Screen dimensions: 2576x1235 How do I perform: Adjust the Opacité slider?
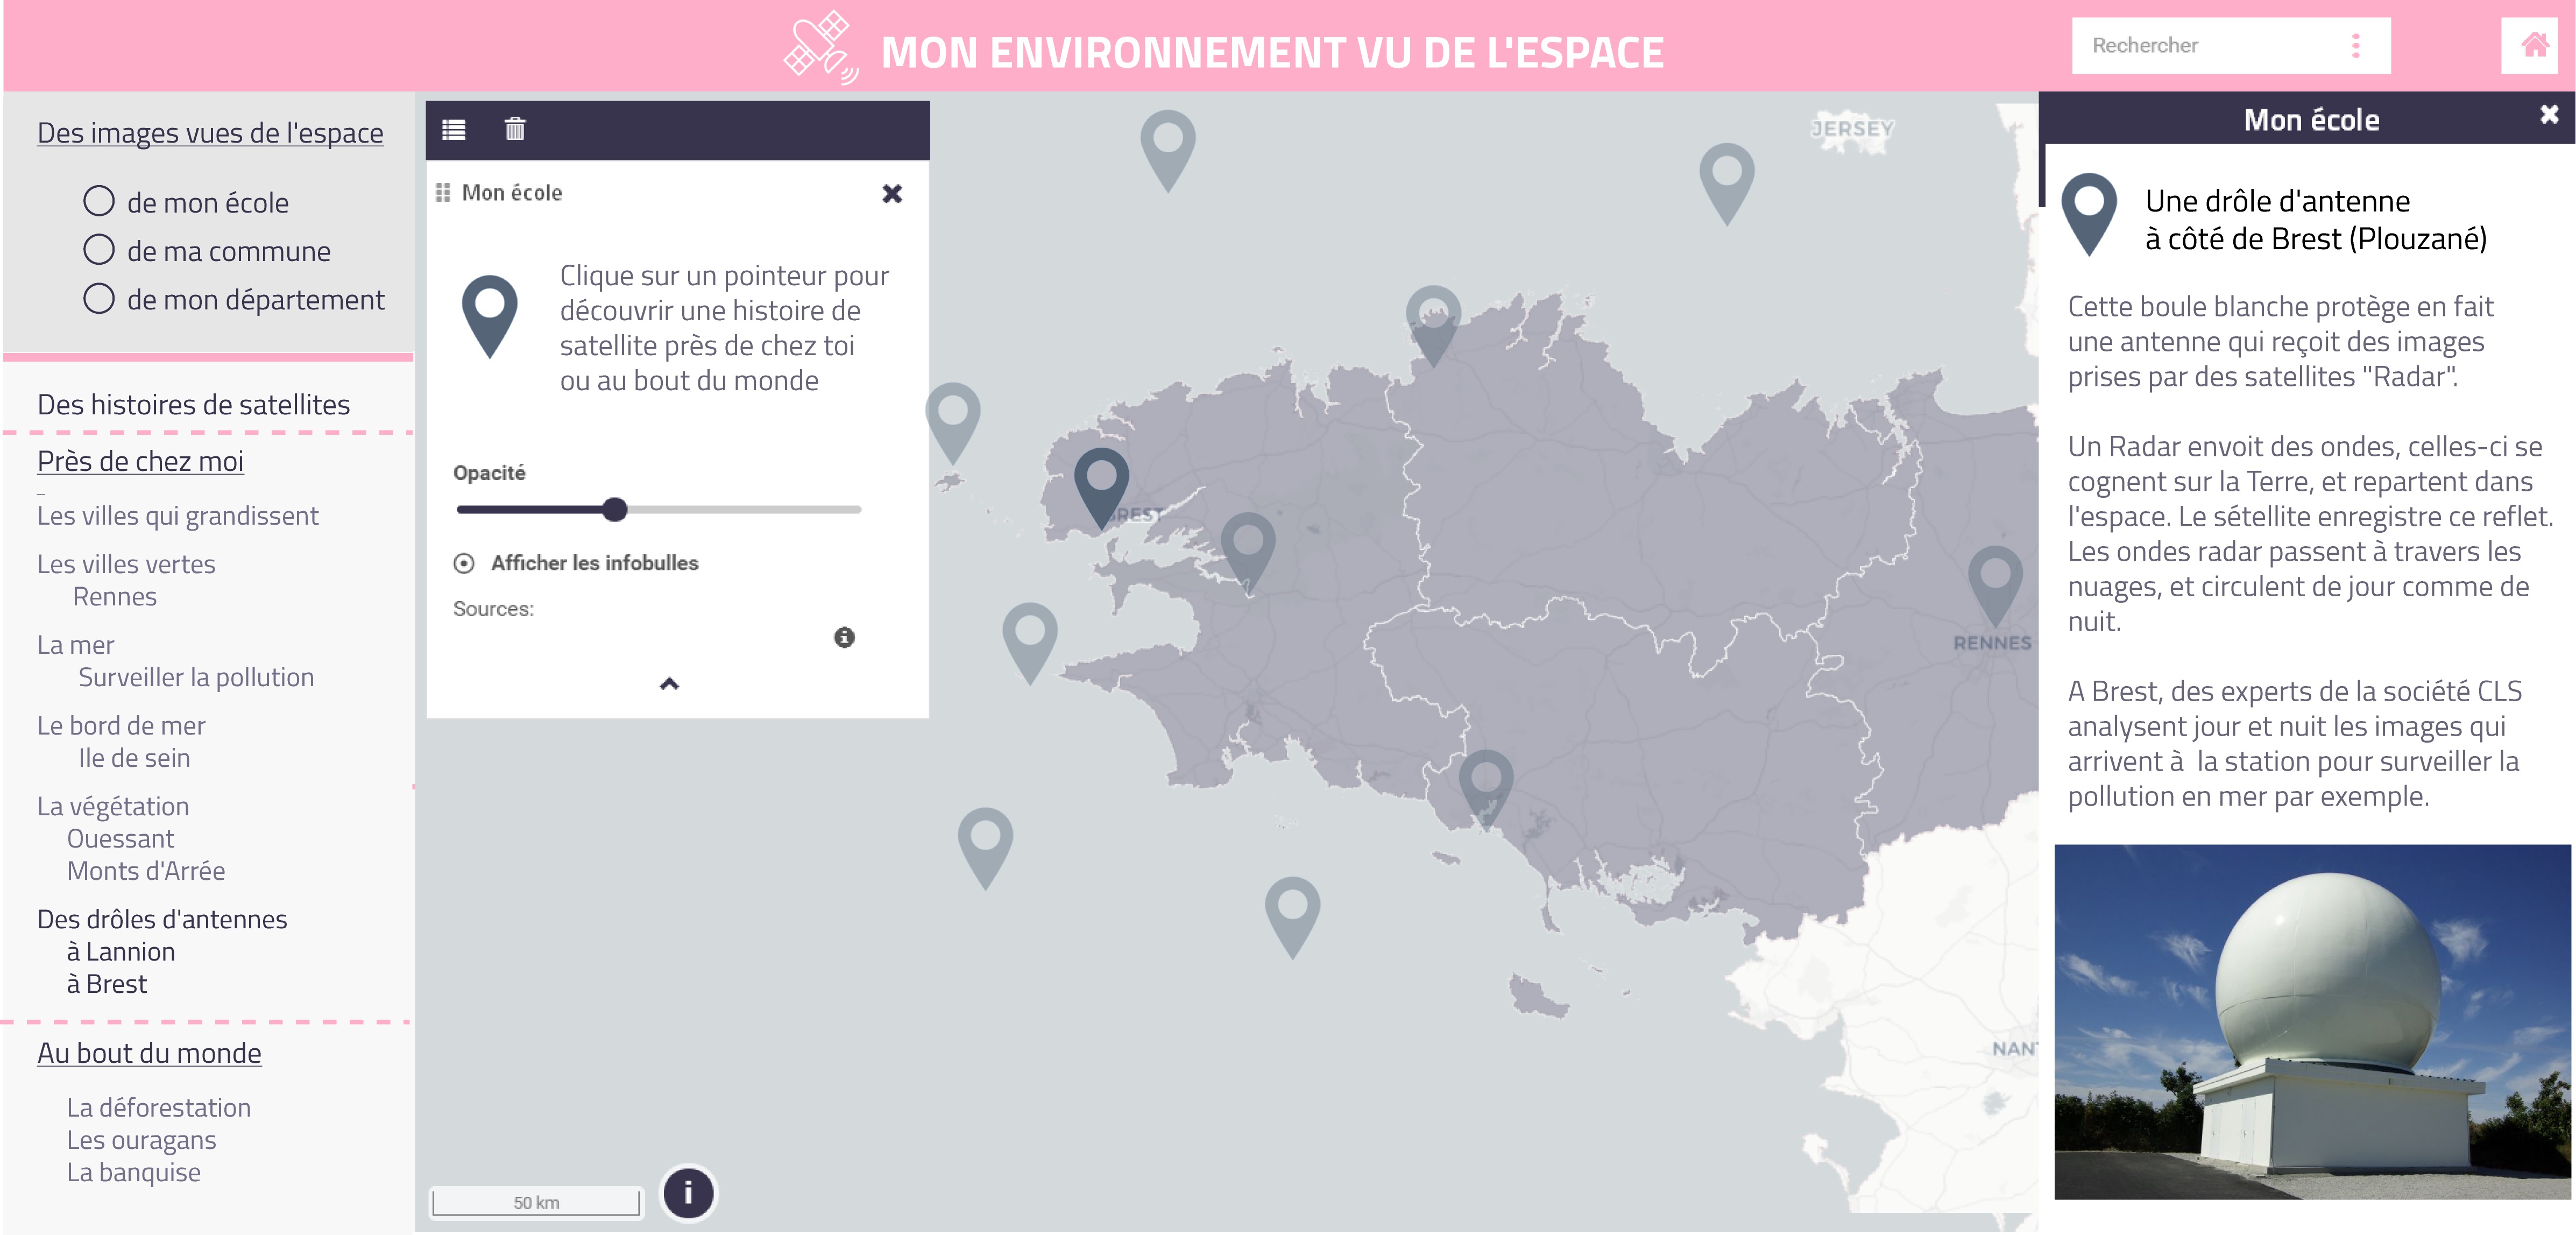616,510
